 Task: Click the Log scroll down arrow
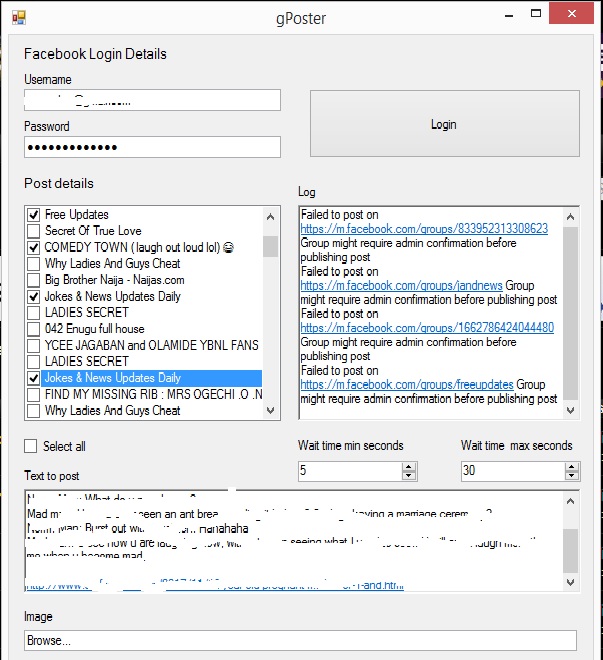pyautogui.click(x=571, y=410)
